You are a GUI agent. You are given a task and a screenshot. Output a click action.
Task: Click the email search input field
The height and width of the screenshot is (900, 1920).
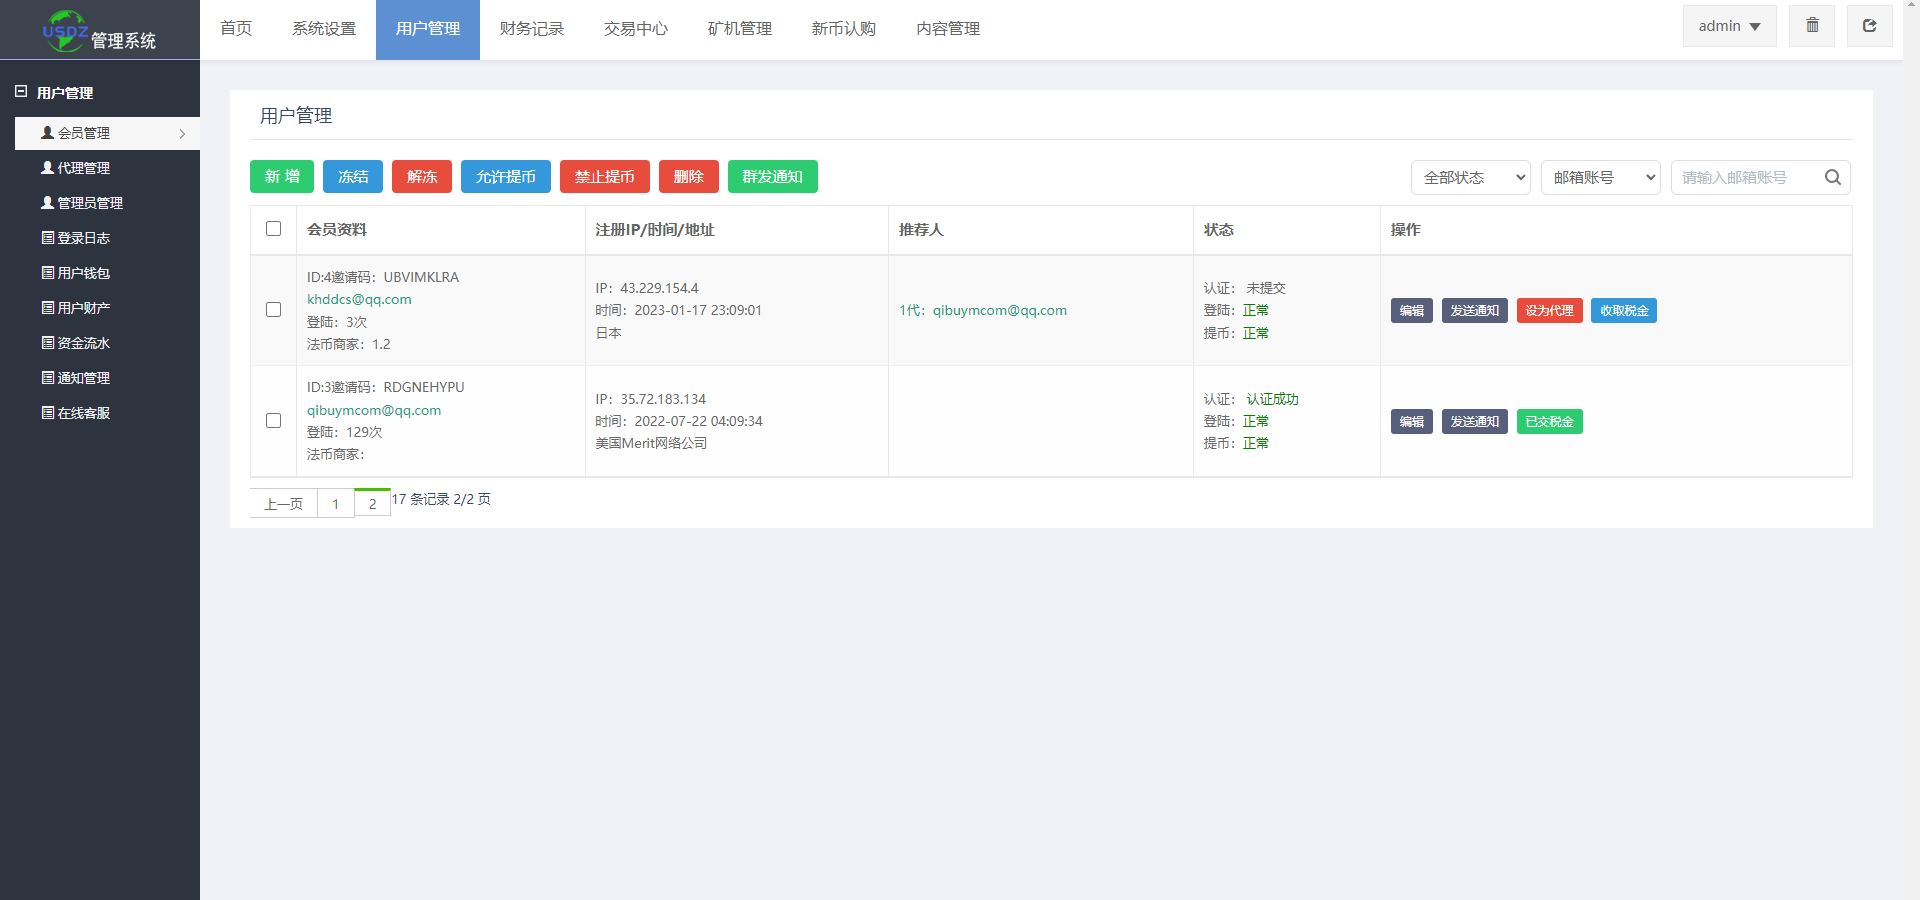[x=1745, y=177]
